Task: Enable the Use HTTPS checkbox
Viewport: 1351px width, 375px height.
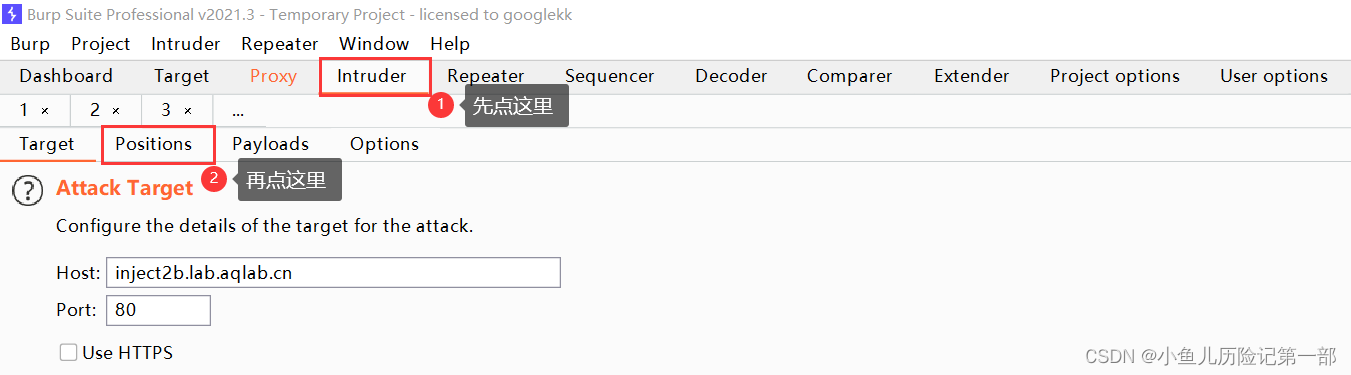Action: (x=68, y=352)
